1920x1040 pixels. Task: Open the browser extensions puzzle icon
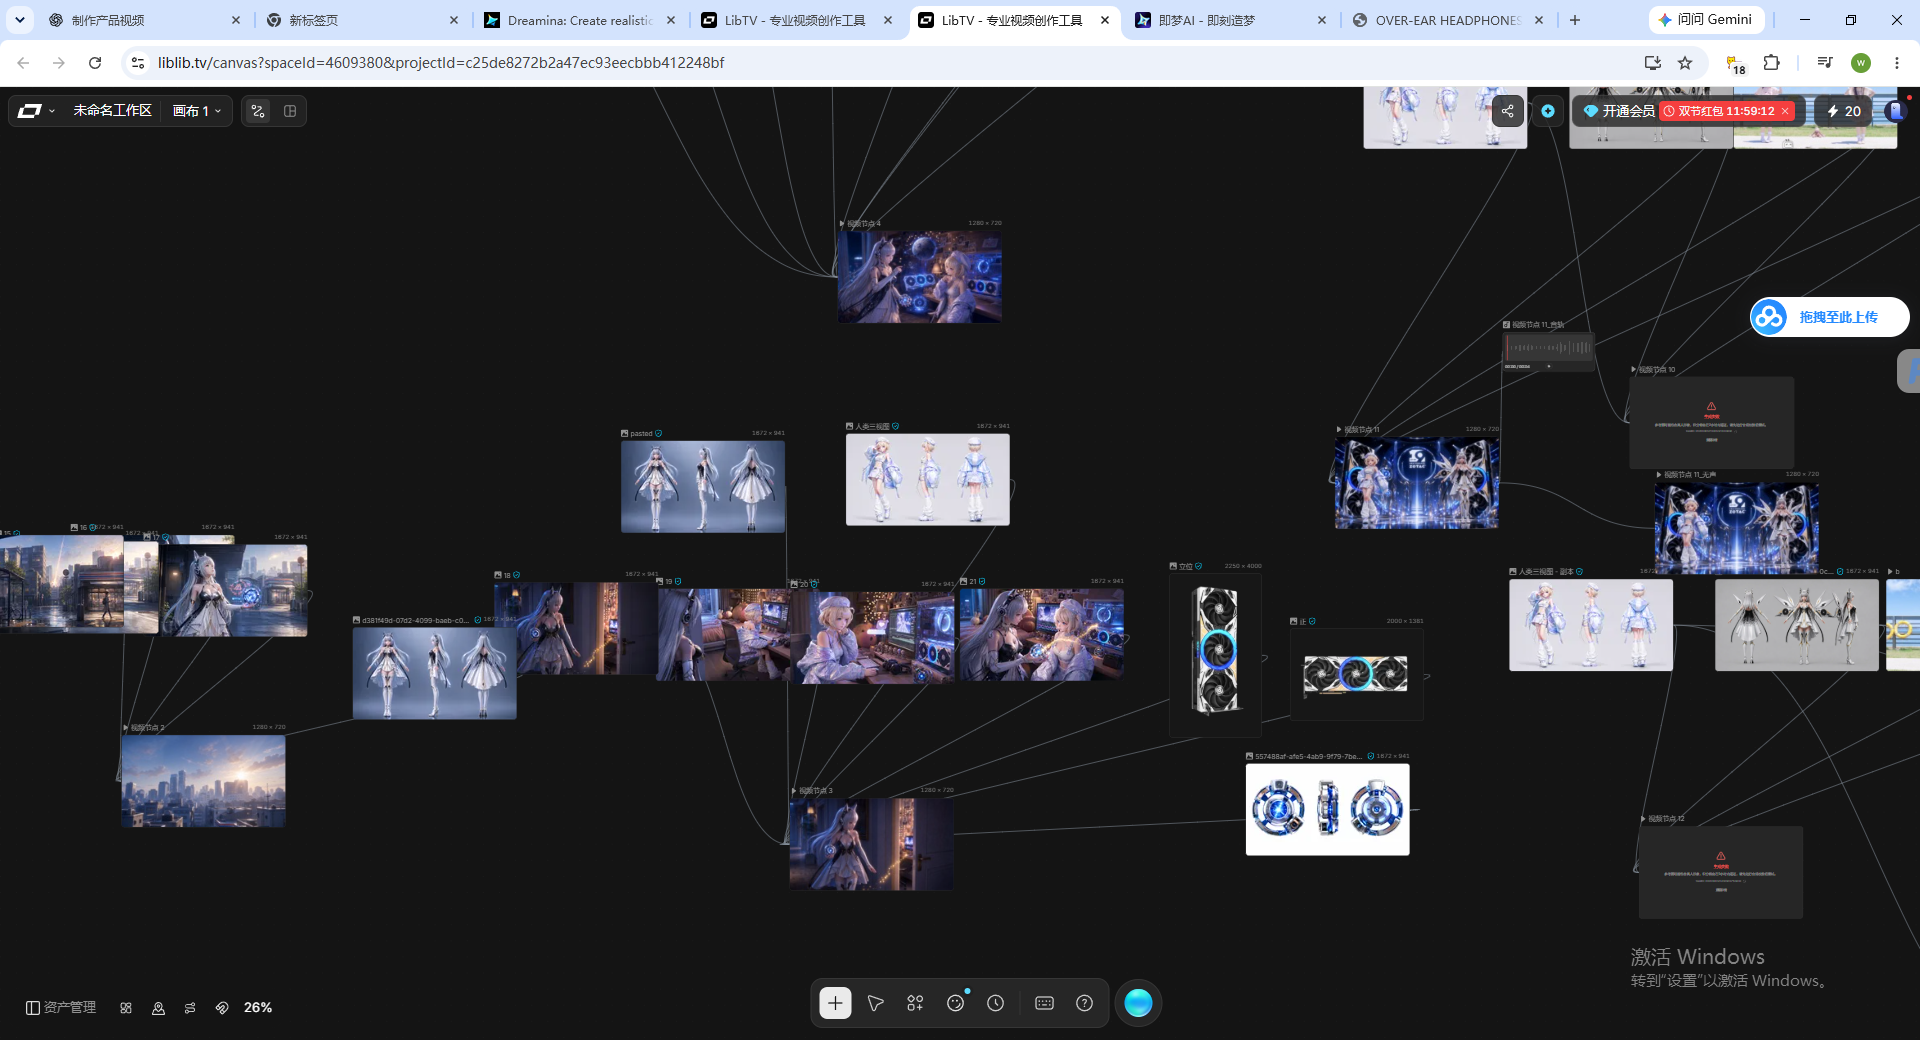(1771, 63)
